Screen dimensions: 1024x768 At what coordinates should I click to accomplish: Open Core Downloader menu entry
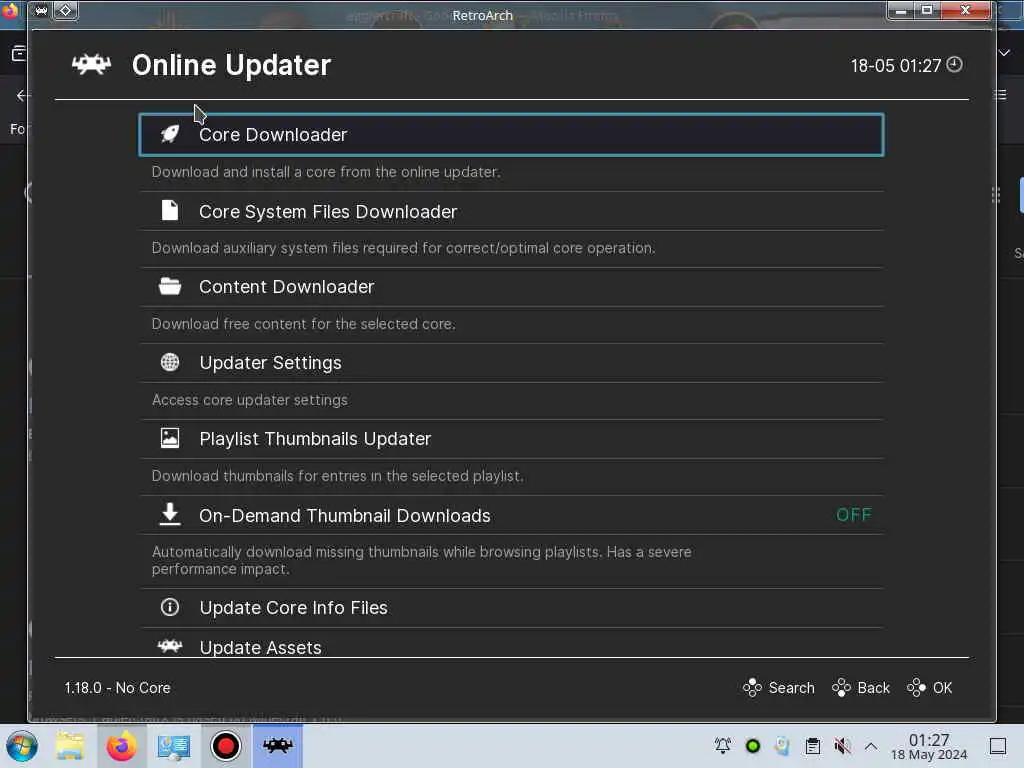511,135
